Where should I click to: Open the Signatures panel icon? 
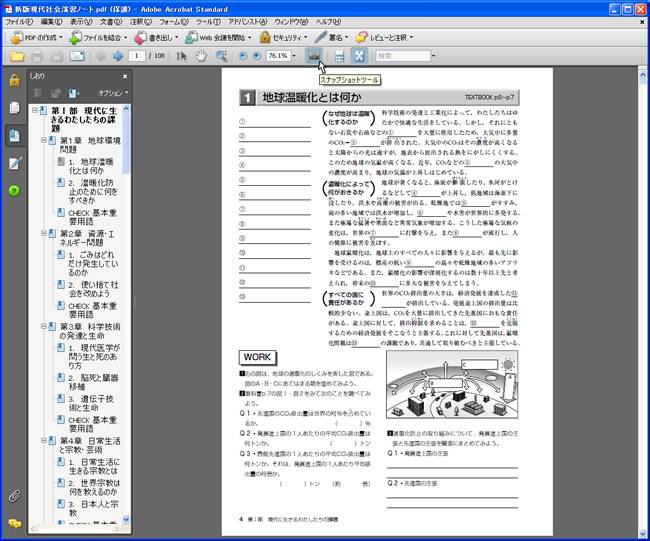point(15,163)
